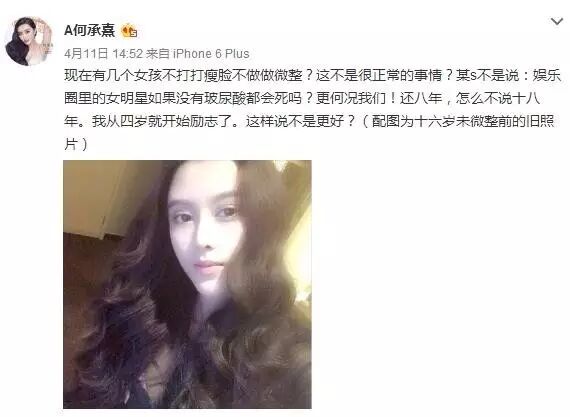Click the iPhone 6 Plus source link
570x417 pixels.
[x=211, y=54]
